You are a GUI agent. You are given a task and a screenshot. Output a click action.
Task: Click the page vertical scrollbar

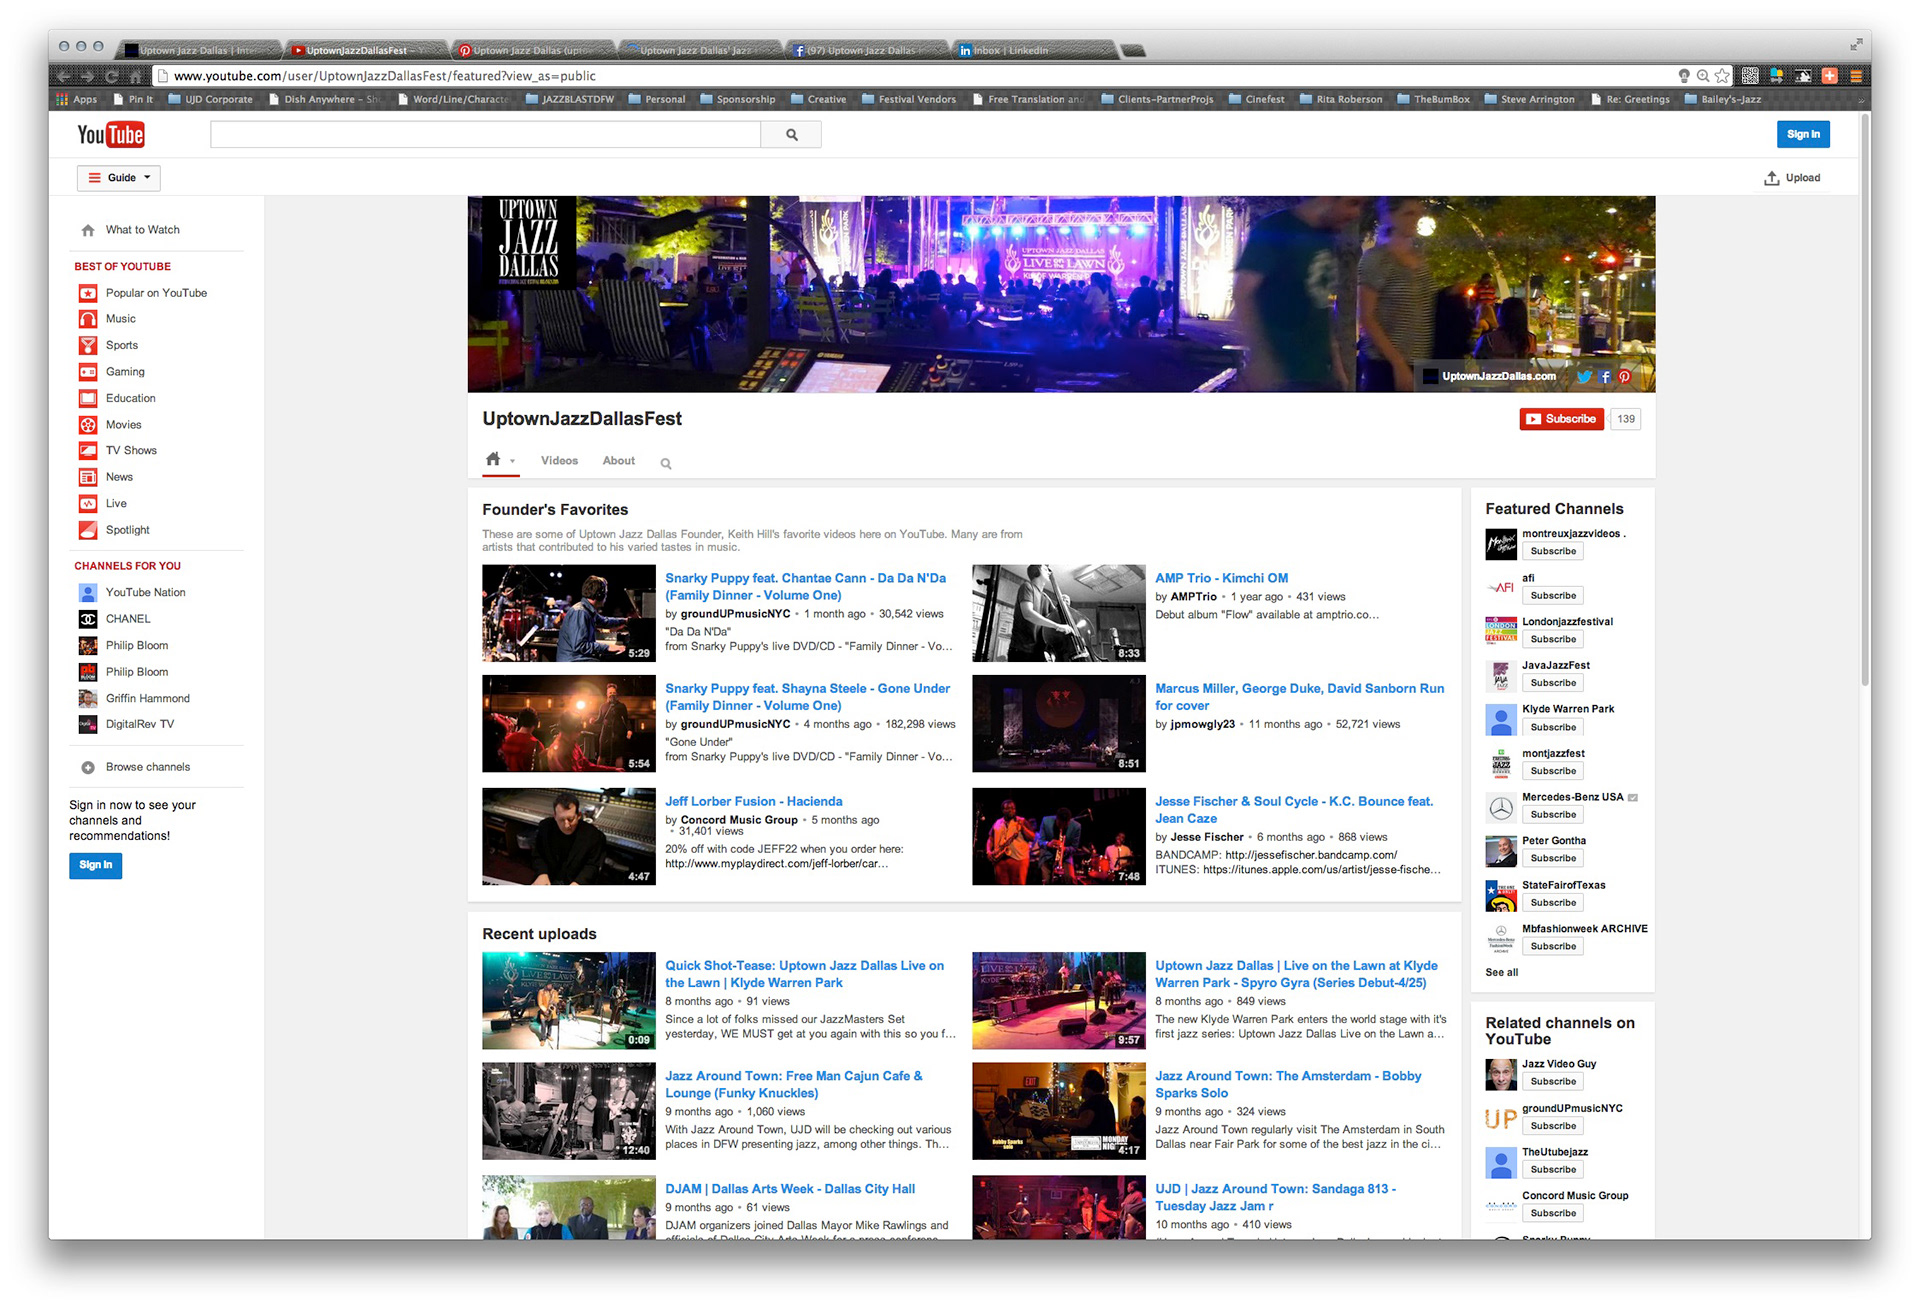coord(1865,400)
